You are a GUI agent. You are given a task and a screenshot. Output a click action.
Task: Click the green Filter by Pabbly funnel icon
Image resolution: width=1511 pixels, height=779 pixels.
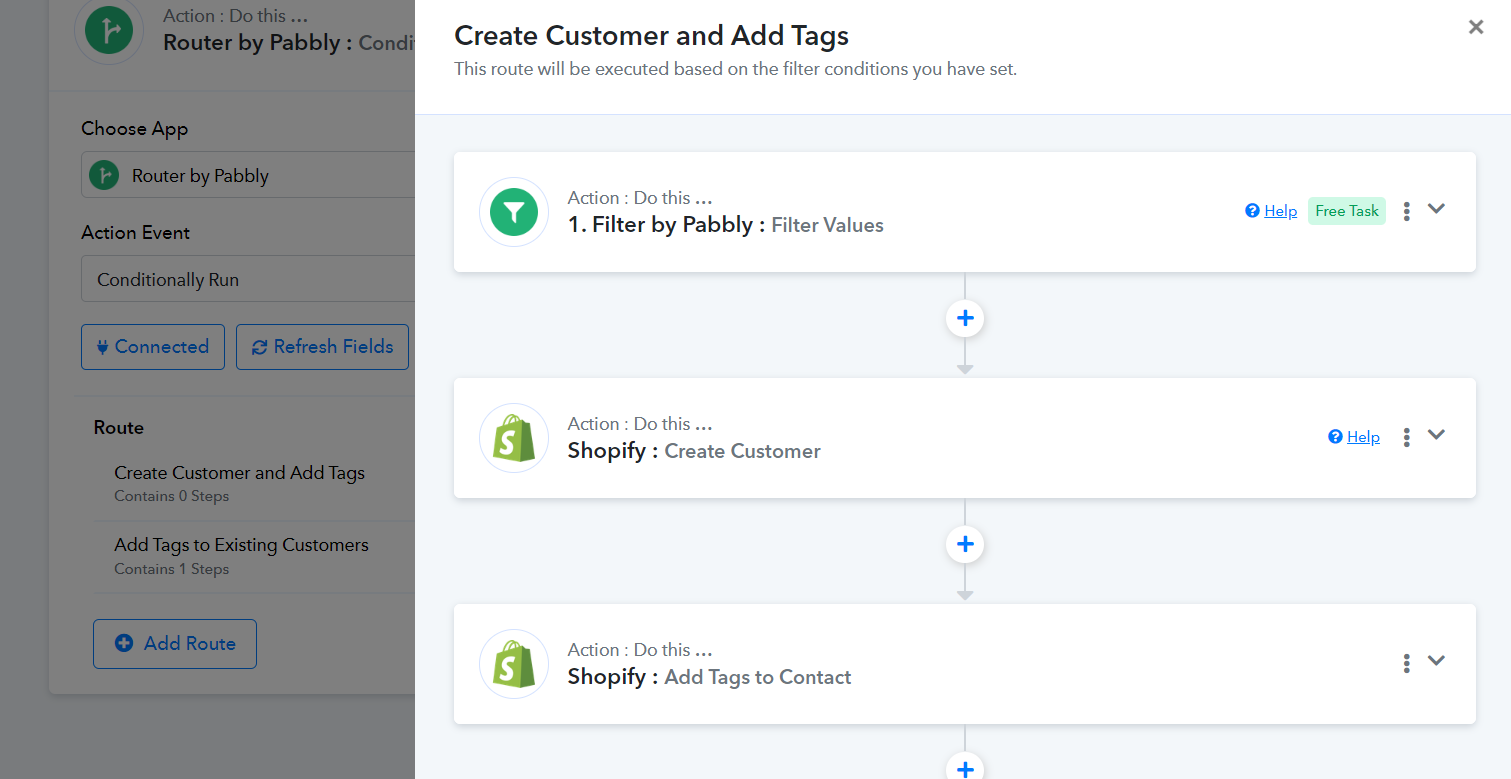[x=514, y=212]
